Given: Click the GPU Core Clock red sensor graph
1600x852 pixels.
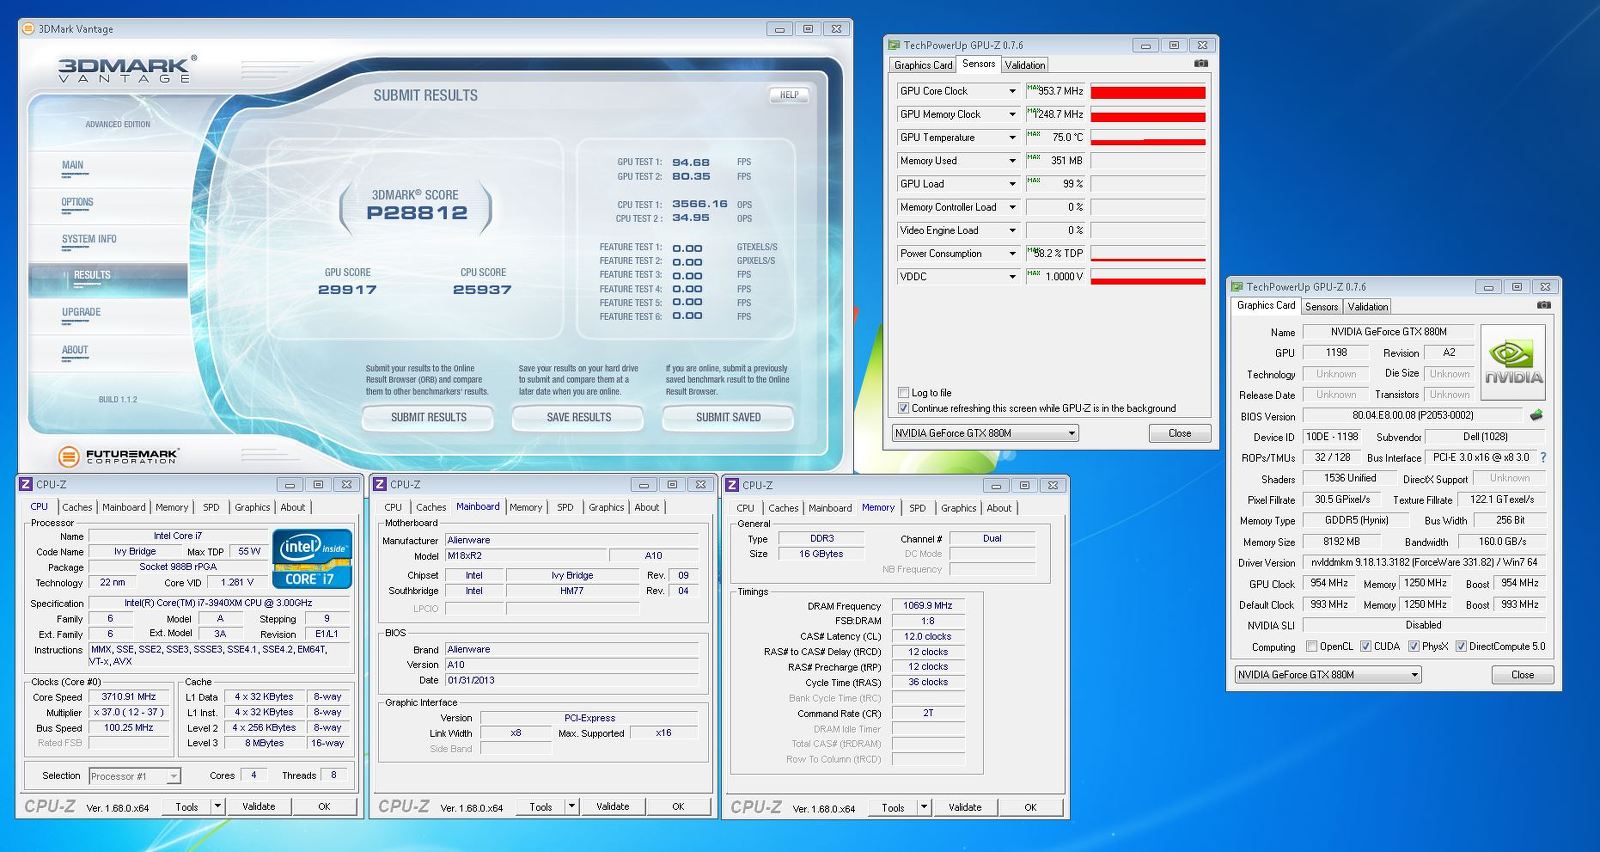Looking at the screenshot, I should [1148, 92].
